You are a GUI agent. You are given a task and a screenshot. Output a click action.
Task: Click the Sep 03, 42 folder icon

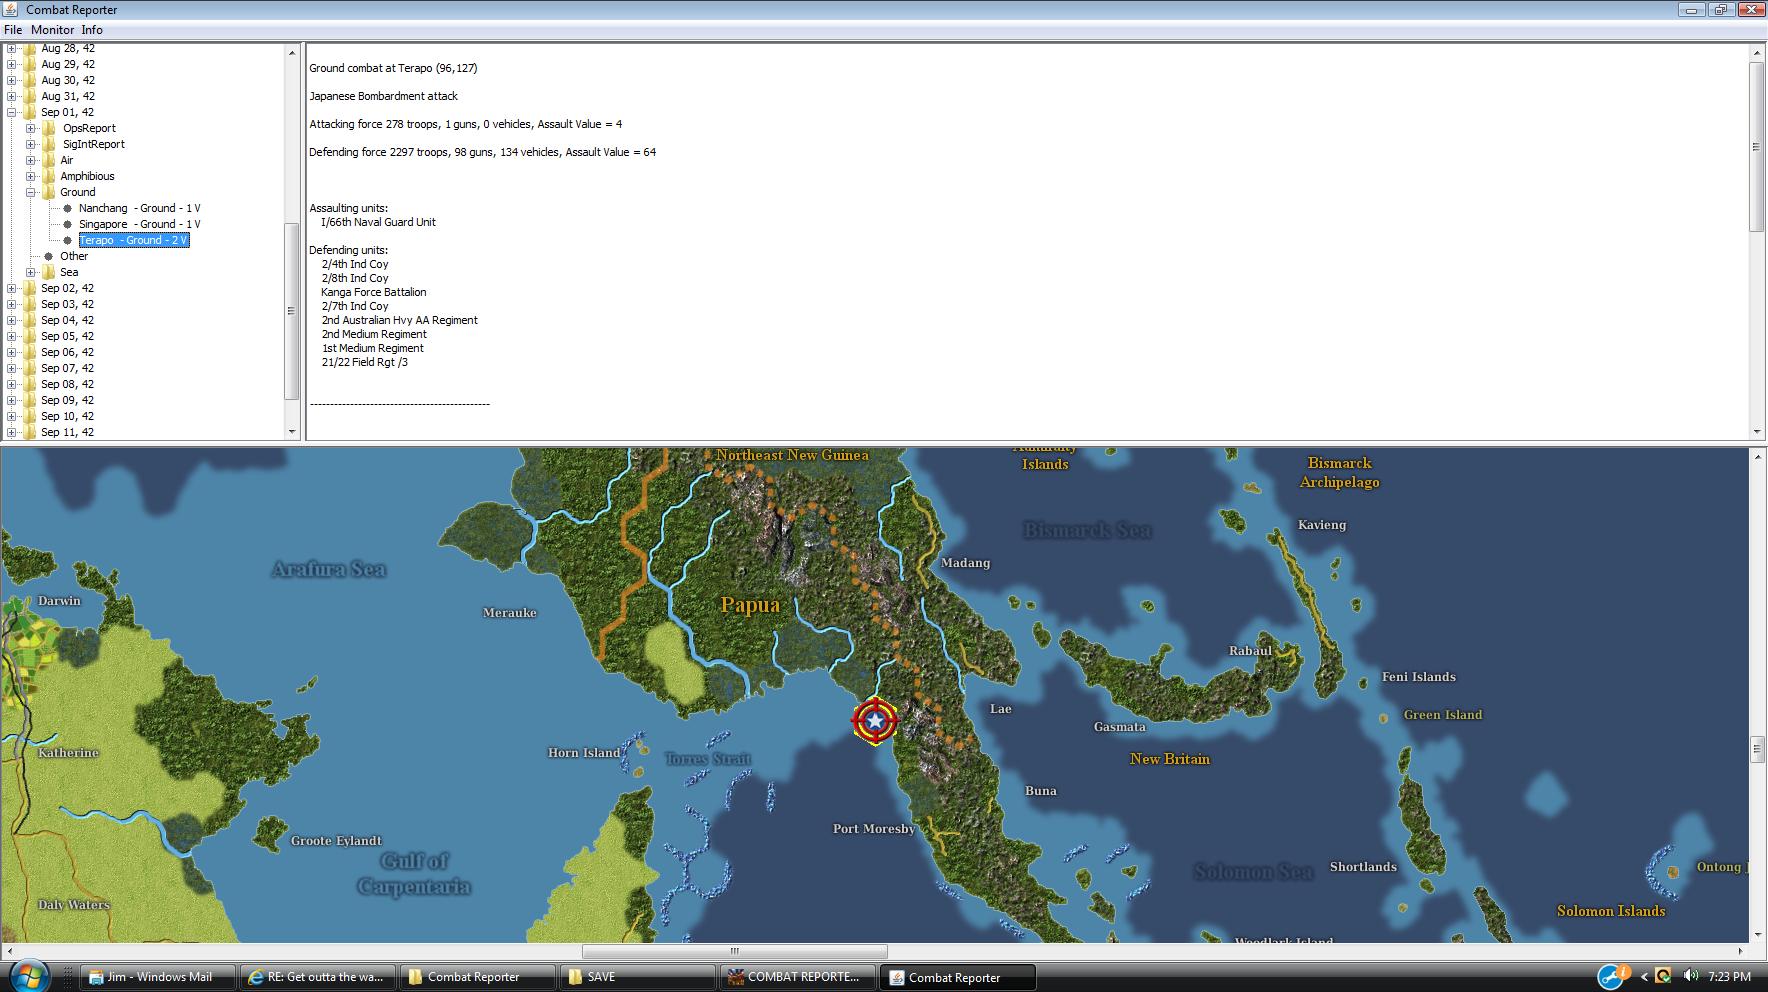[x=29, y=304]
